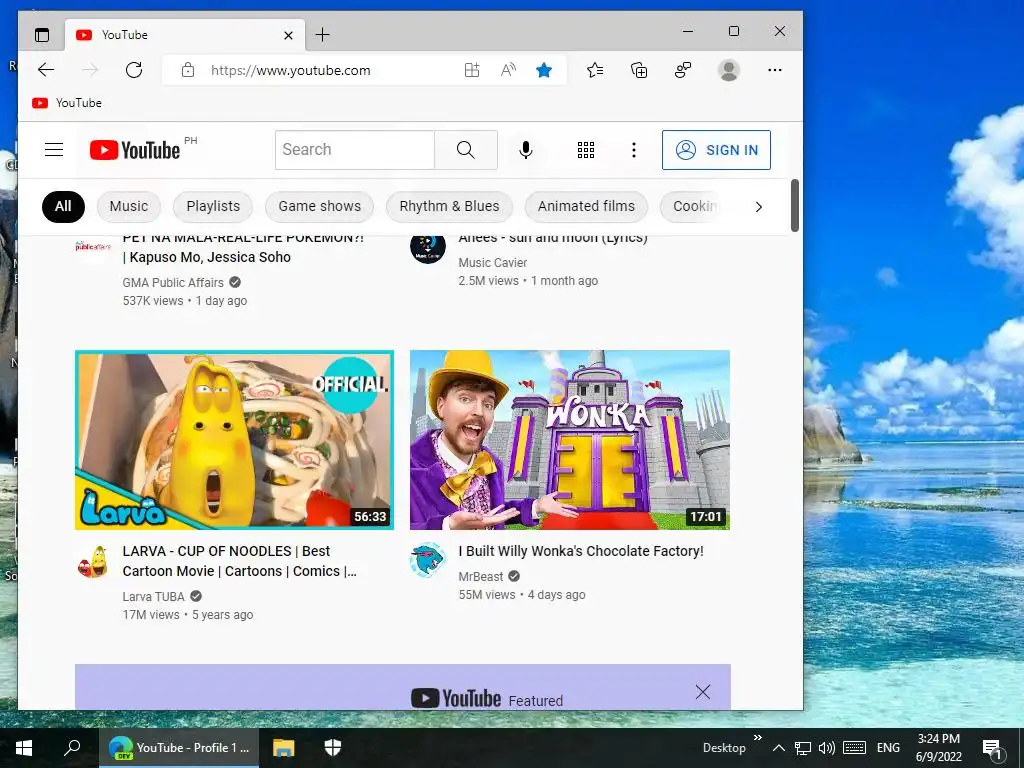Select the All filter chip
This screenshot has height=768, width=1024.
click(x=63, y=206)
